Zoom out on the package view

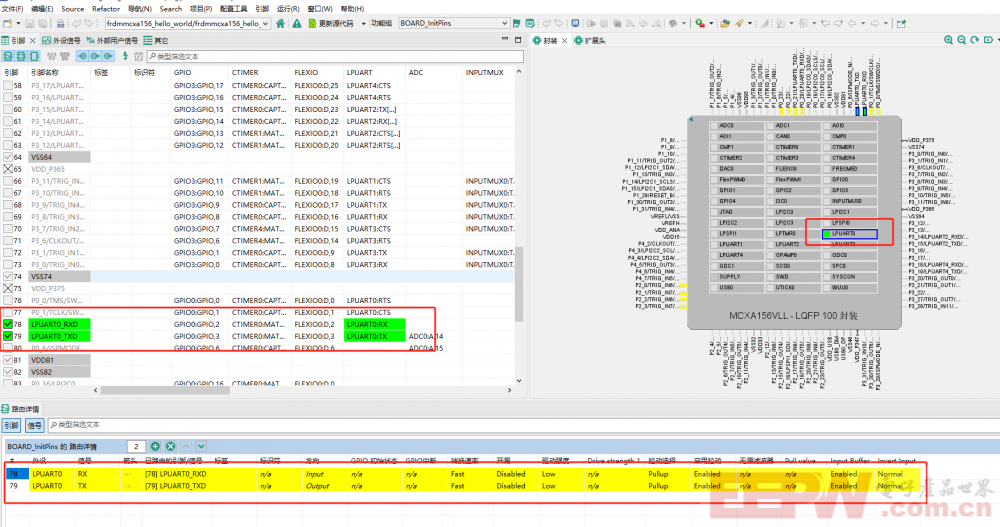pyautogui.click(x=962, y=40)
